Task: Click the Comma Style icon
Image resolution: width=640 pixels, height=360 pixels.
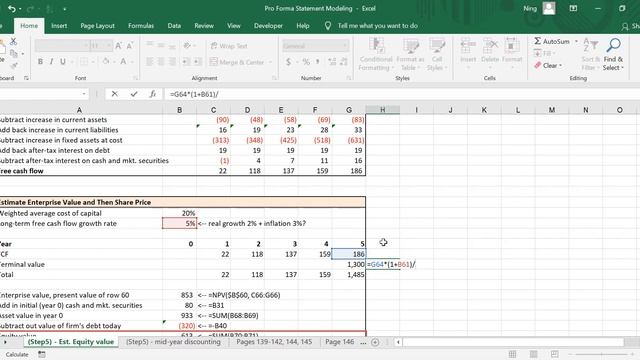Action: tap(318, 62)
